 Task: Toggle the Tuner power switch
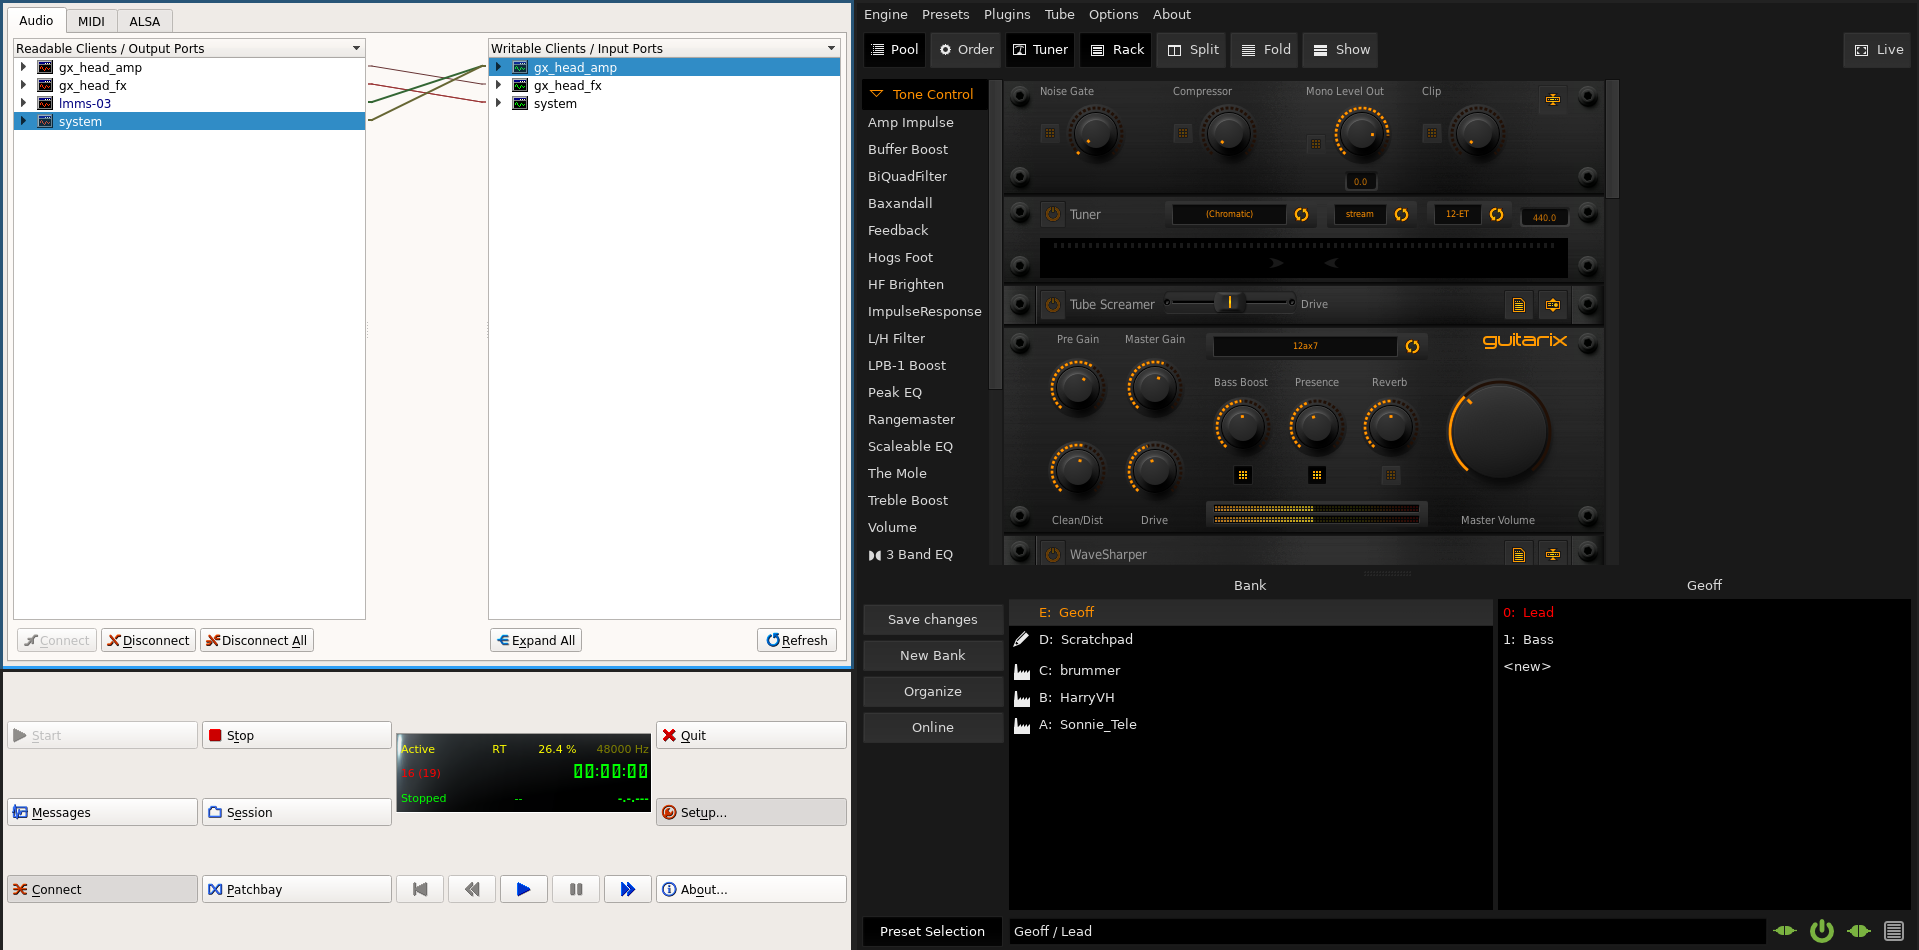pos(1052,213)
